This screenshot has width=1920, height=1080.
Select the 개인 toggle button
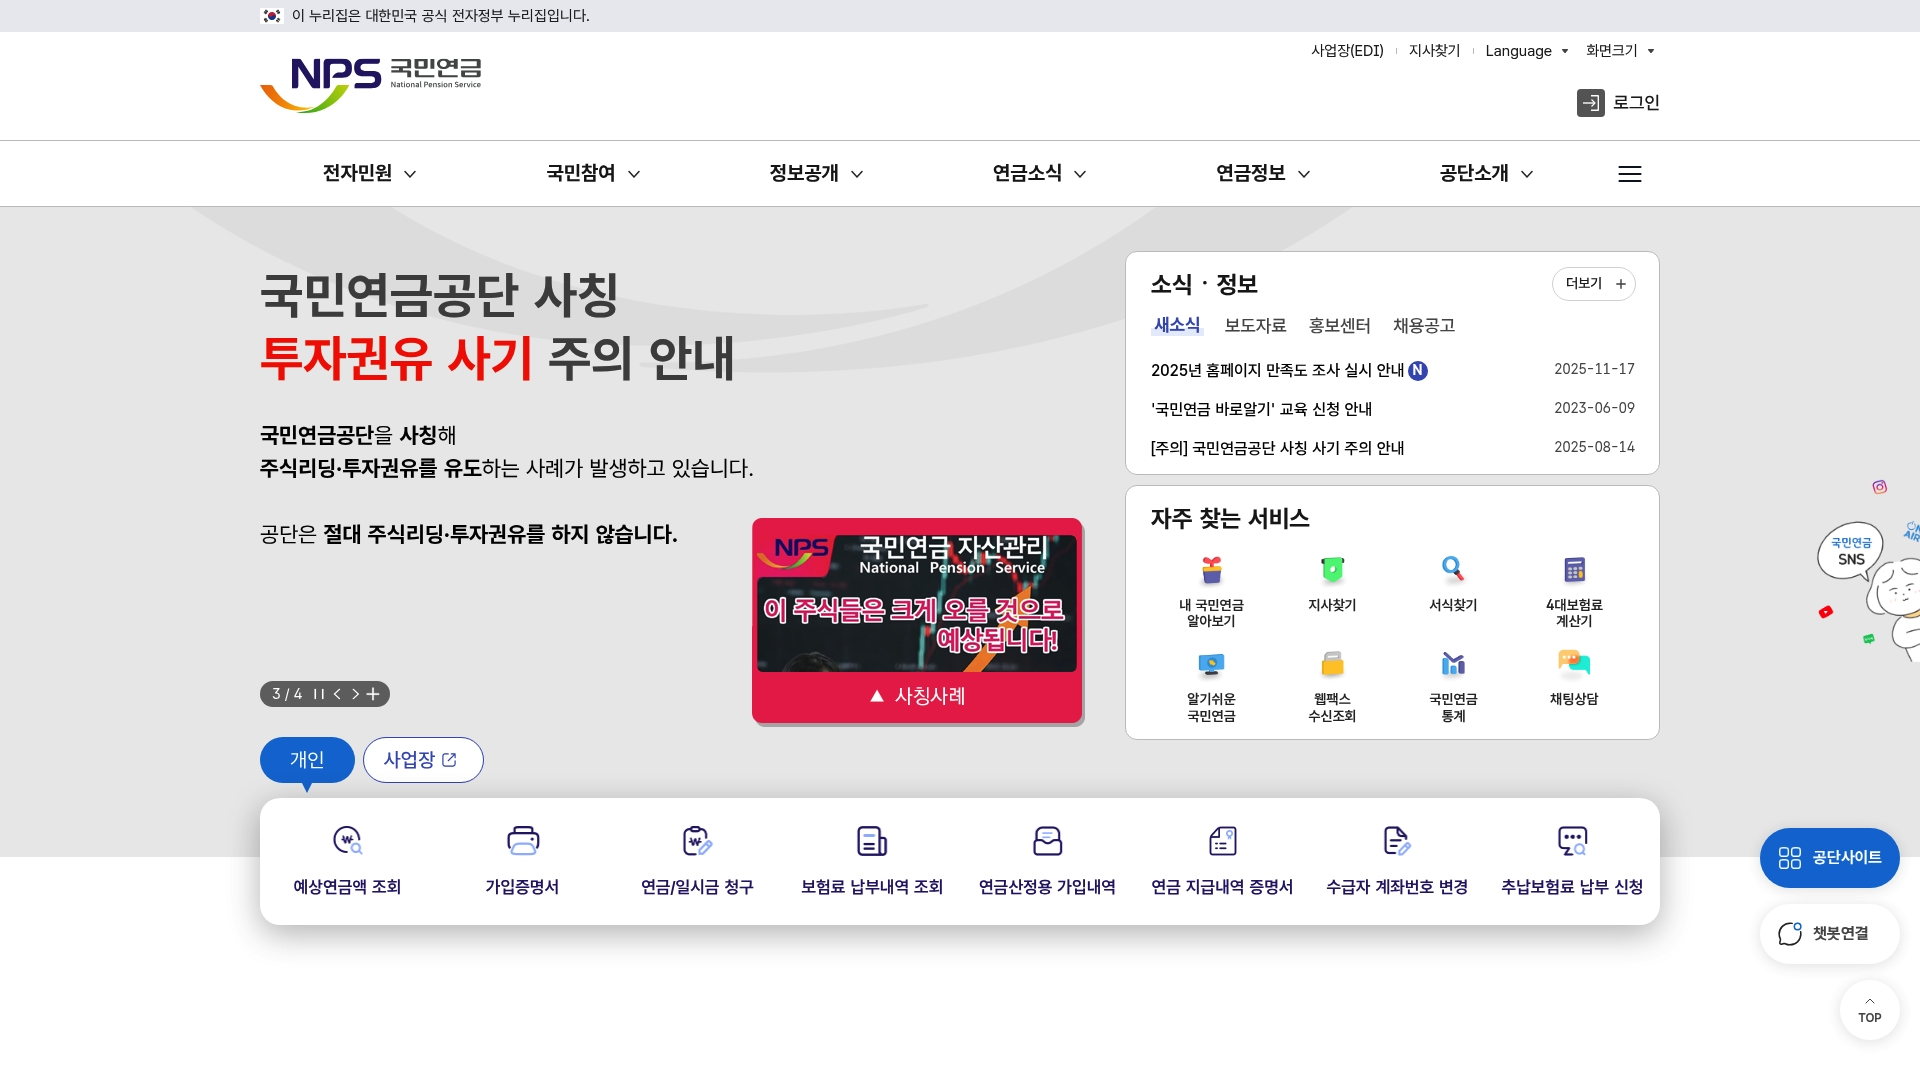(306, 760)
